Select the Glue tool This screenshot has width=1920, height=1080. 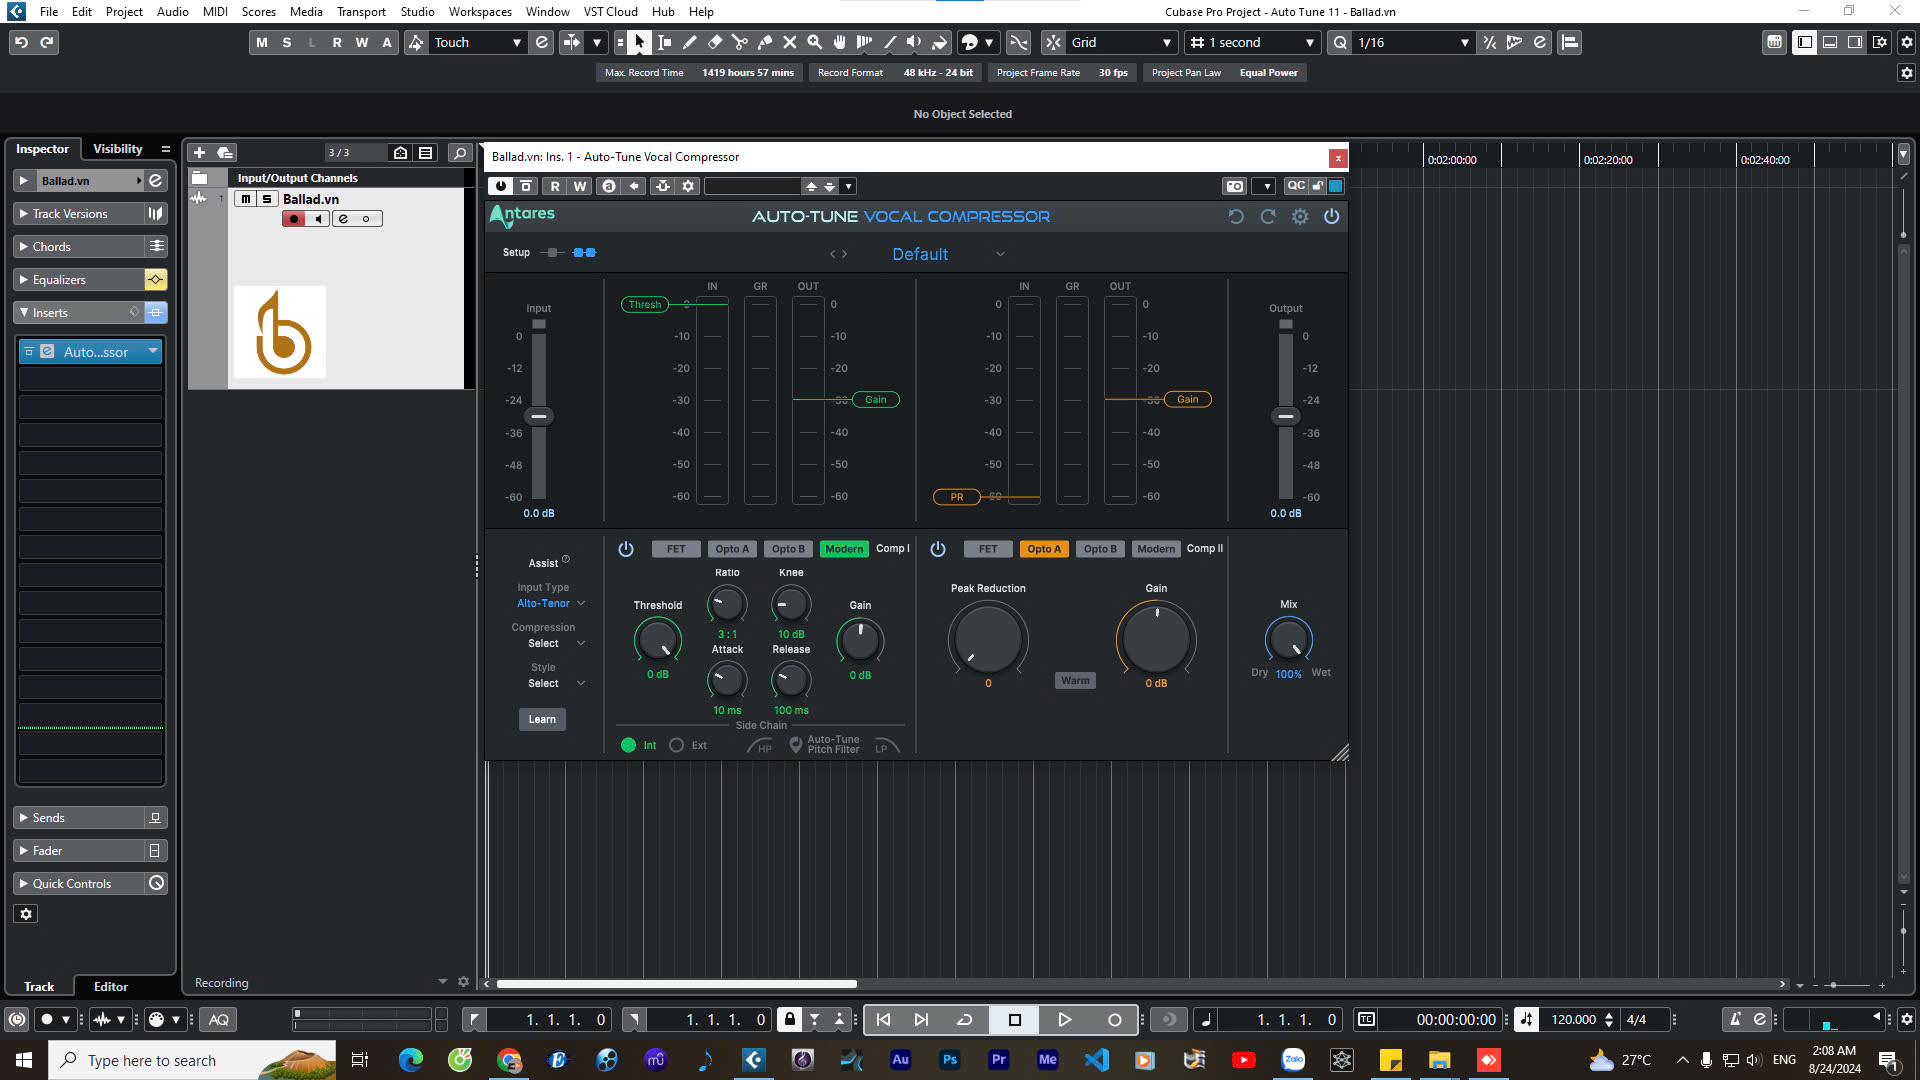tap(764, 42)
